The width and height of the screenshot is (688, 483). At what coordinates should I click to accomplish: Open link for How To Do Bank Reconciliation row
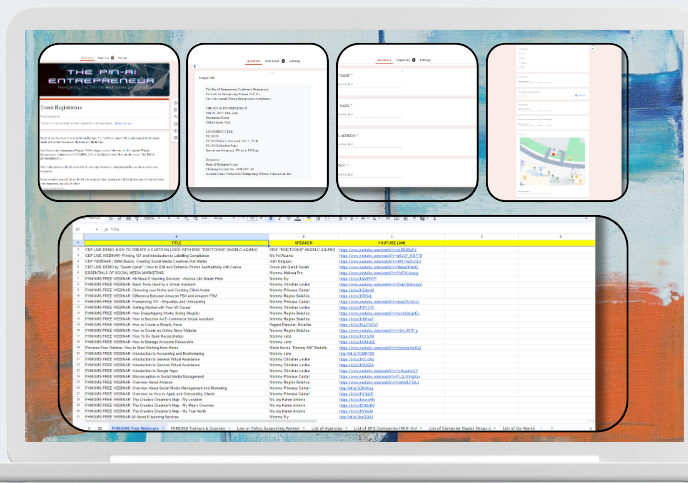pyautogui.click(x=356, y=336)
